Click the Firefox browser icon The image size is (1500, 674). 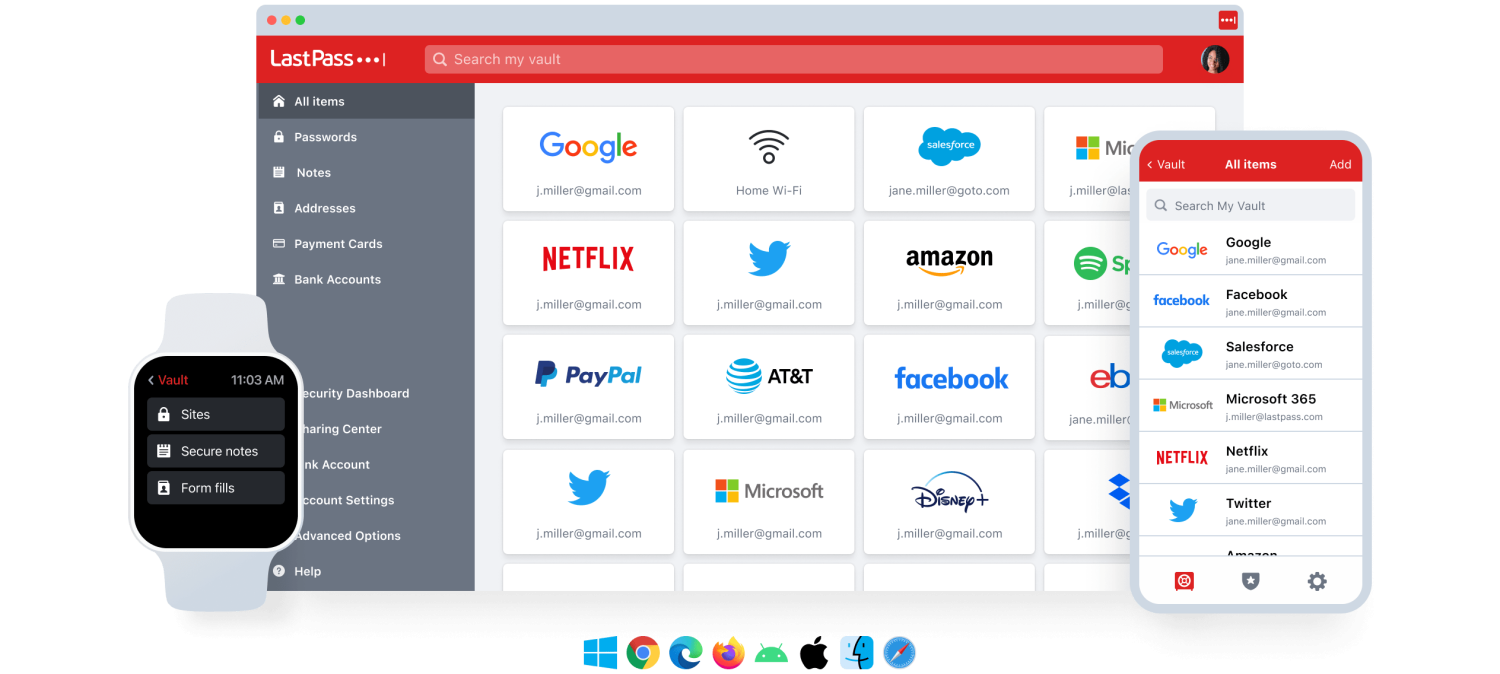point(729,654)
